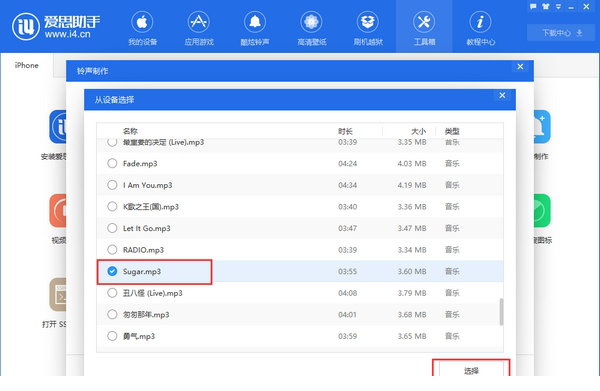Viewport: 600px width, 391px height.
Task: Click the 爱思助手 i4 logo
Action: (56, 26)
